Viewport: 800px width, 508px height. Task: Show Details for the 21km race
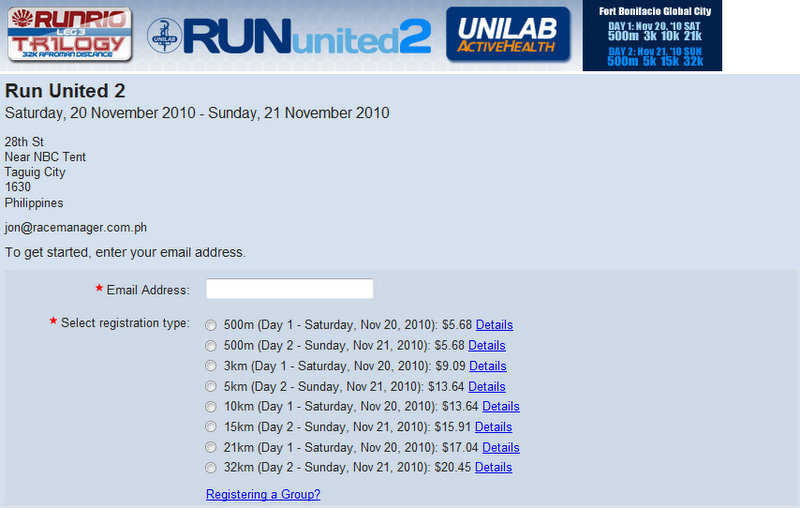click(501, 448)
